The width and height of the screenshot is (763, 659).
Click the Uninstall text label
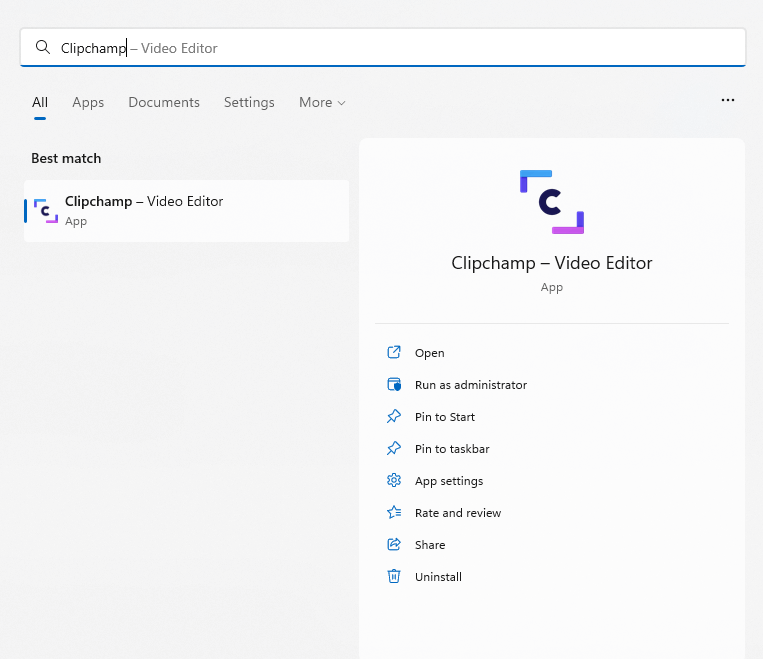pyautogui.click(x=438, y=577)
